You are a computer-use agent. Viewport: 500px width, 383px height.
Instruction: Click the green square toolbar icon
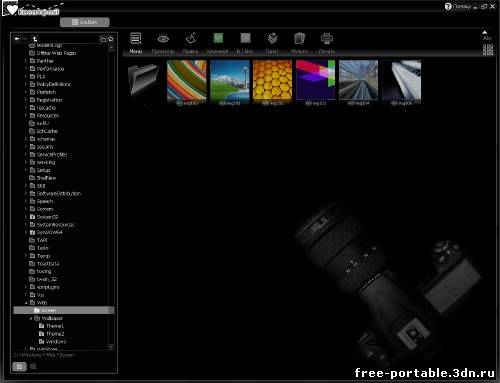(218, 38)
